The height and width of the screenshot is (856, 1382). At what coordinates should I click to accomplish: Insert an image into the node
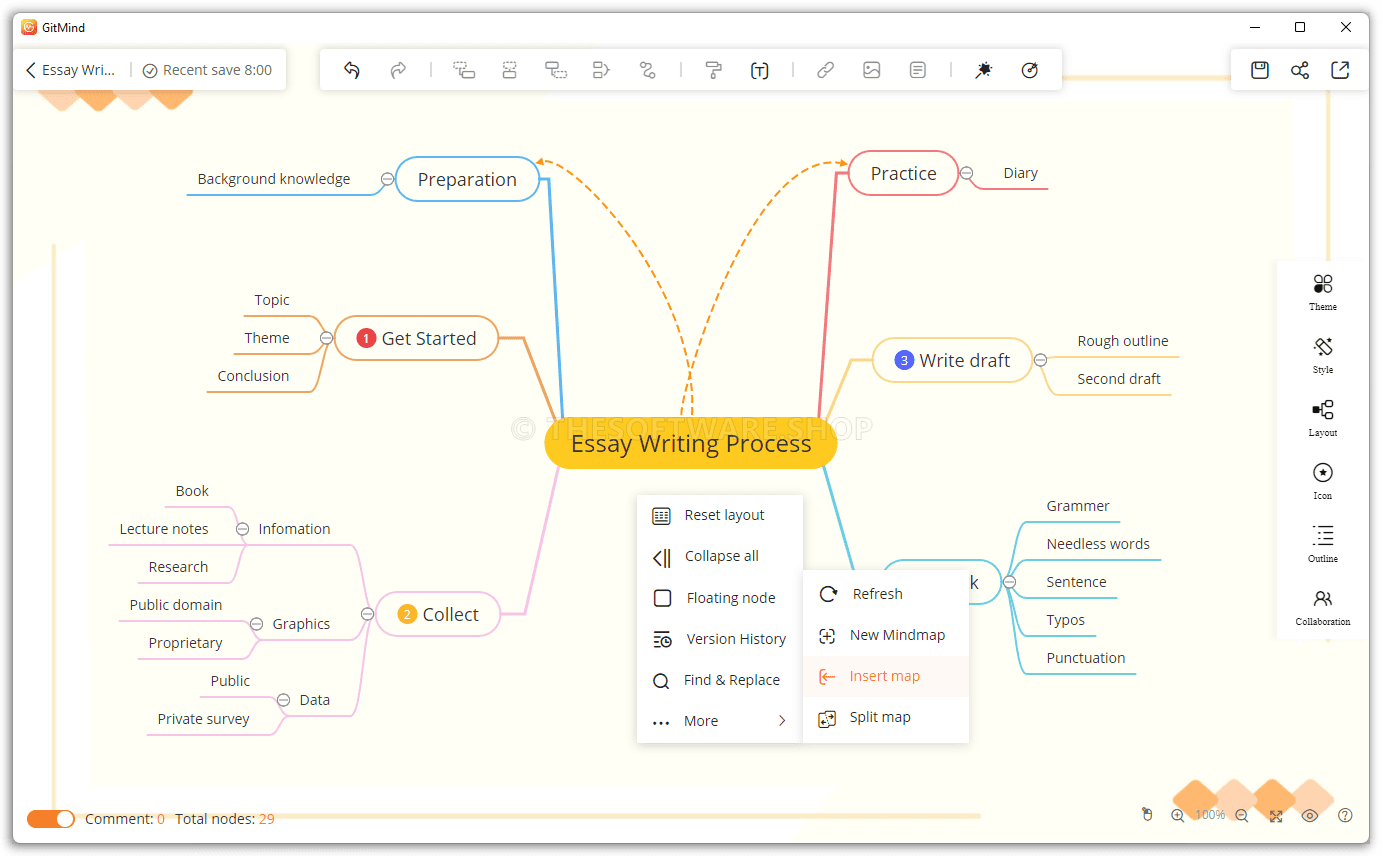pos(872,70)
